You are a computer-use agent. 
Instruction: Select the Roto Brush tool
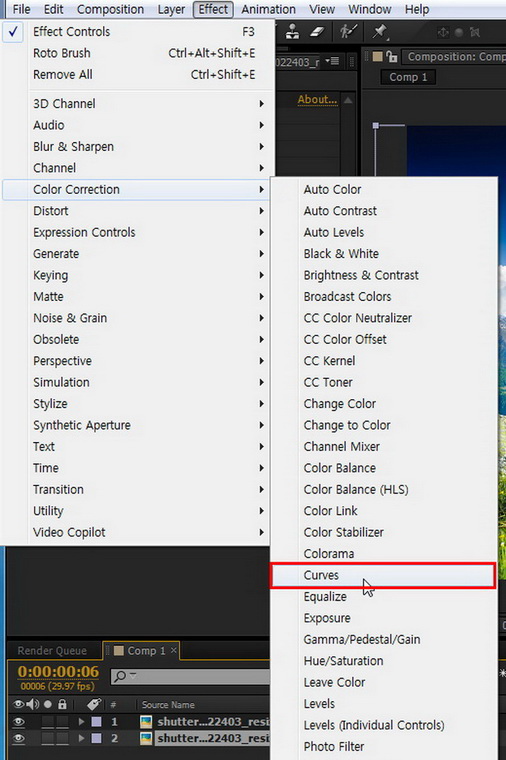click(x=348, y=32)
